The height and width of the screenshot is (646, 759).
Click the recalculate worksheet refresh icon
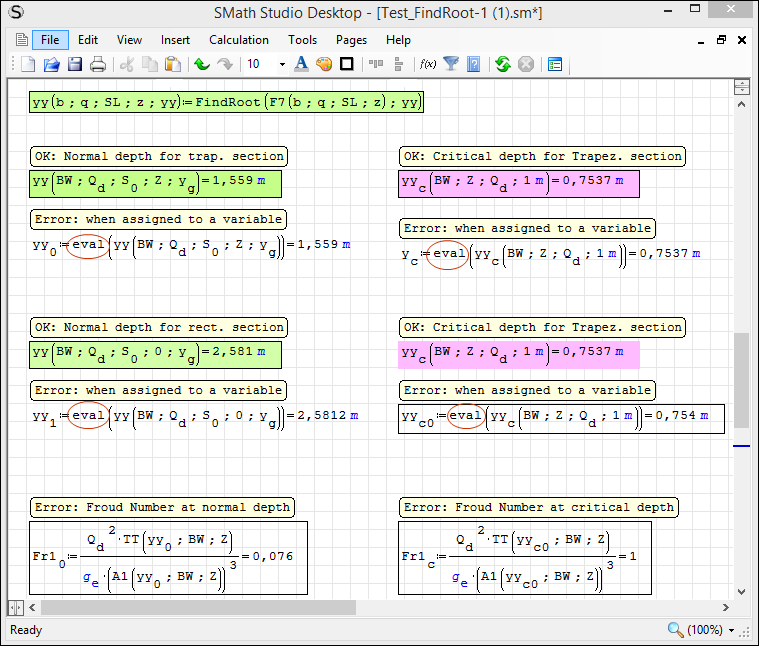coord(503,65)
